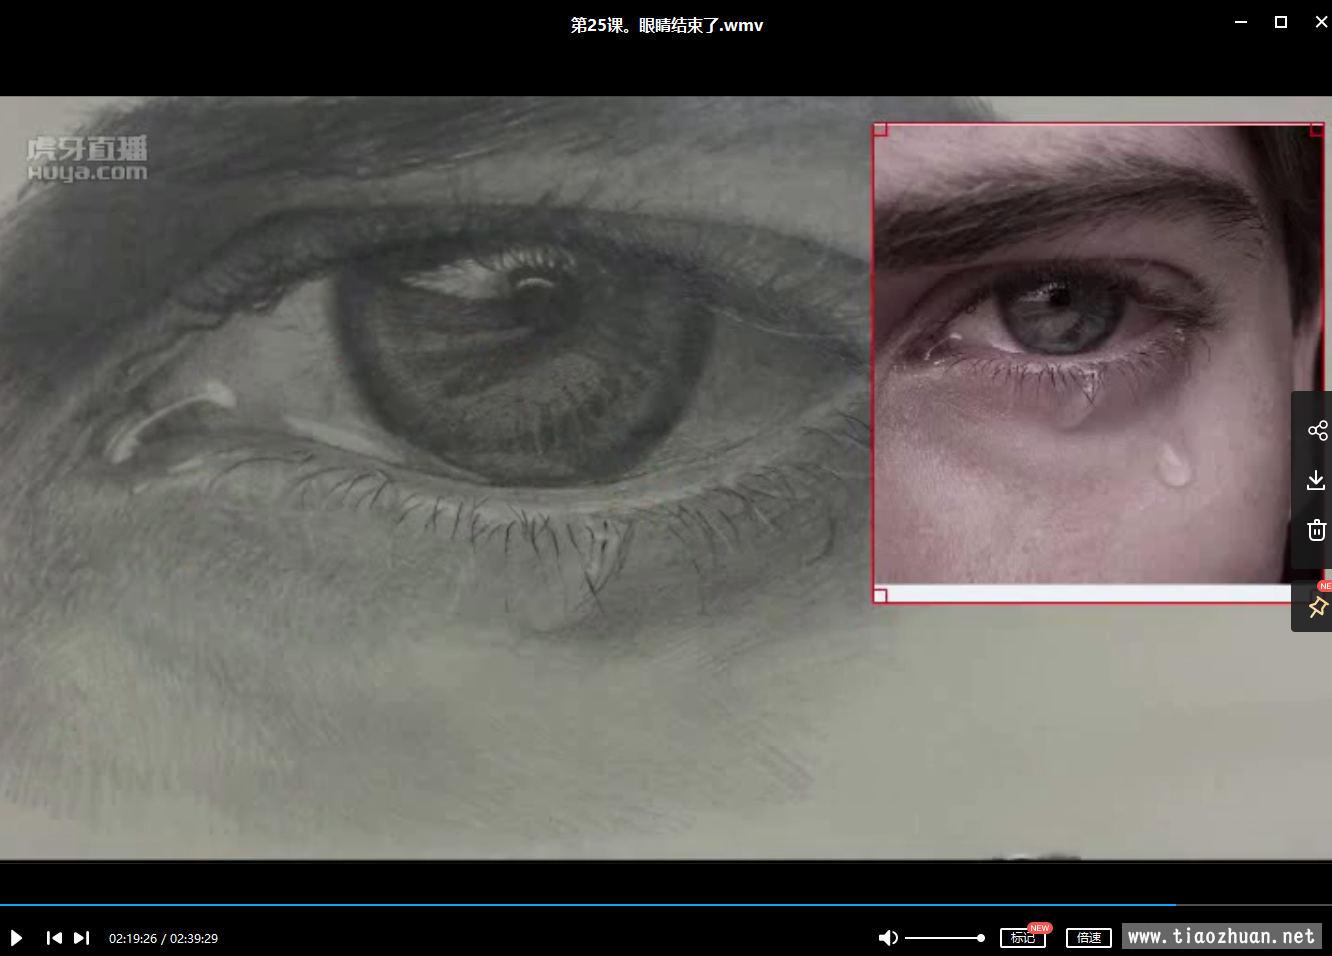Seek on the blue video progress bar
The width and height of the screenshot is (1332, 956).
coord(600,904)
